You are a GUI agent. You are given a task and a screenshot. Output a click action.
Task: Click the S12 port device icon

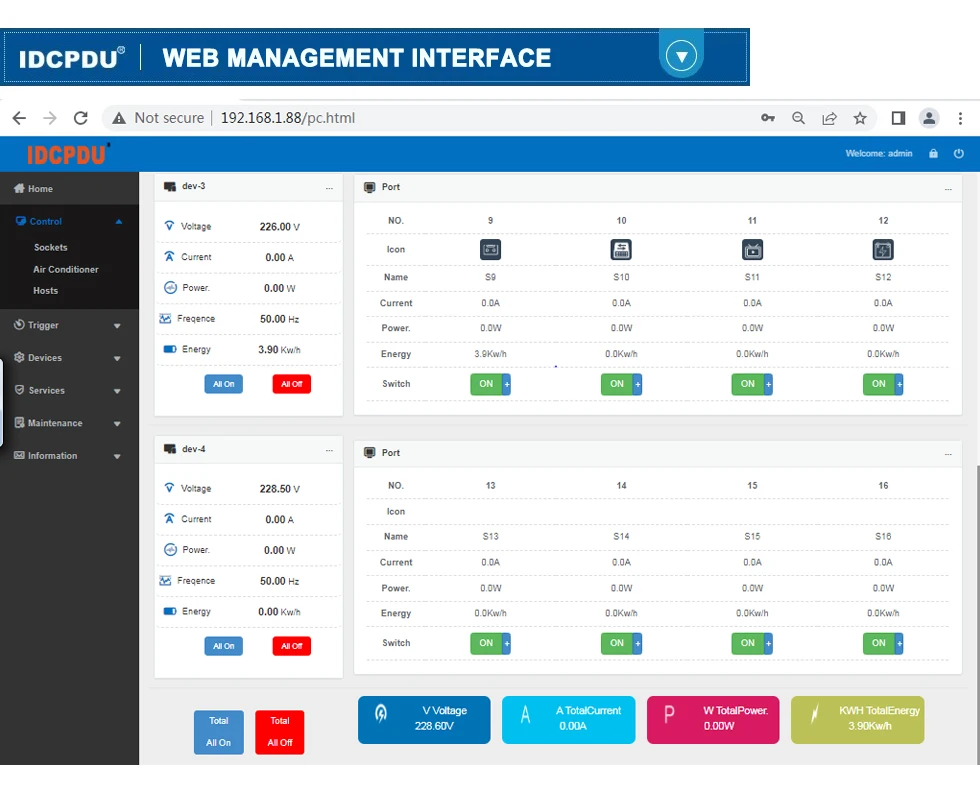coord(883,250)
